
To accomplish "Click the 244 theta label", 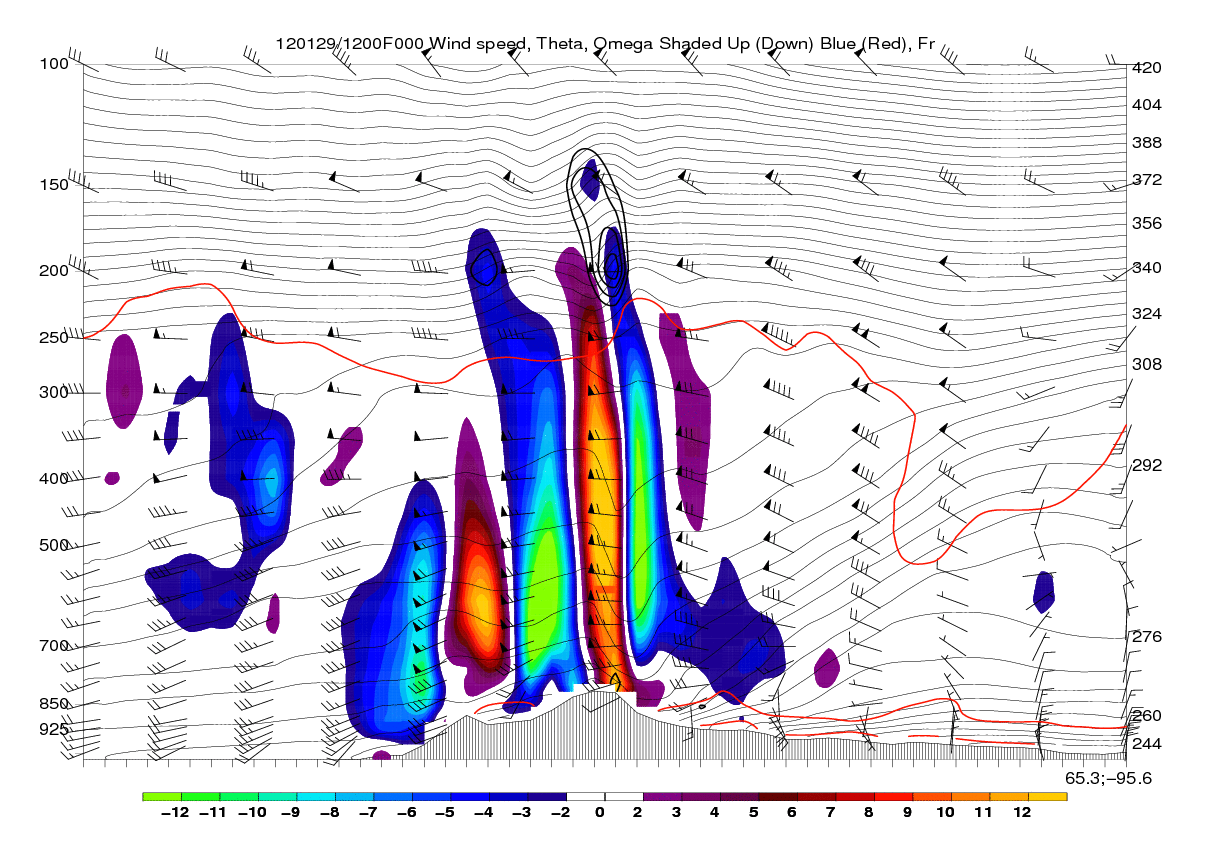I will pyautogui.click(x=1146, y=744).
